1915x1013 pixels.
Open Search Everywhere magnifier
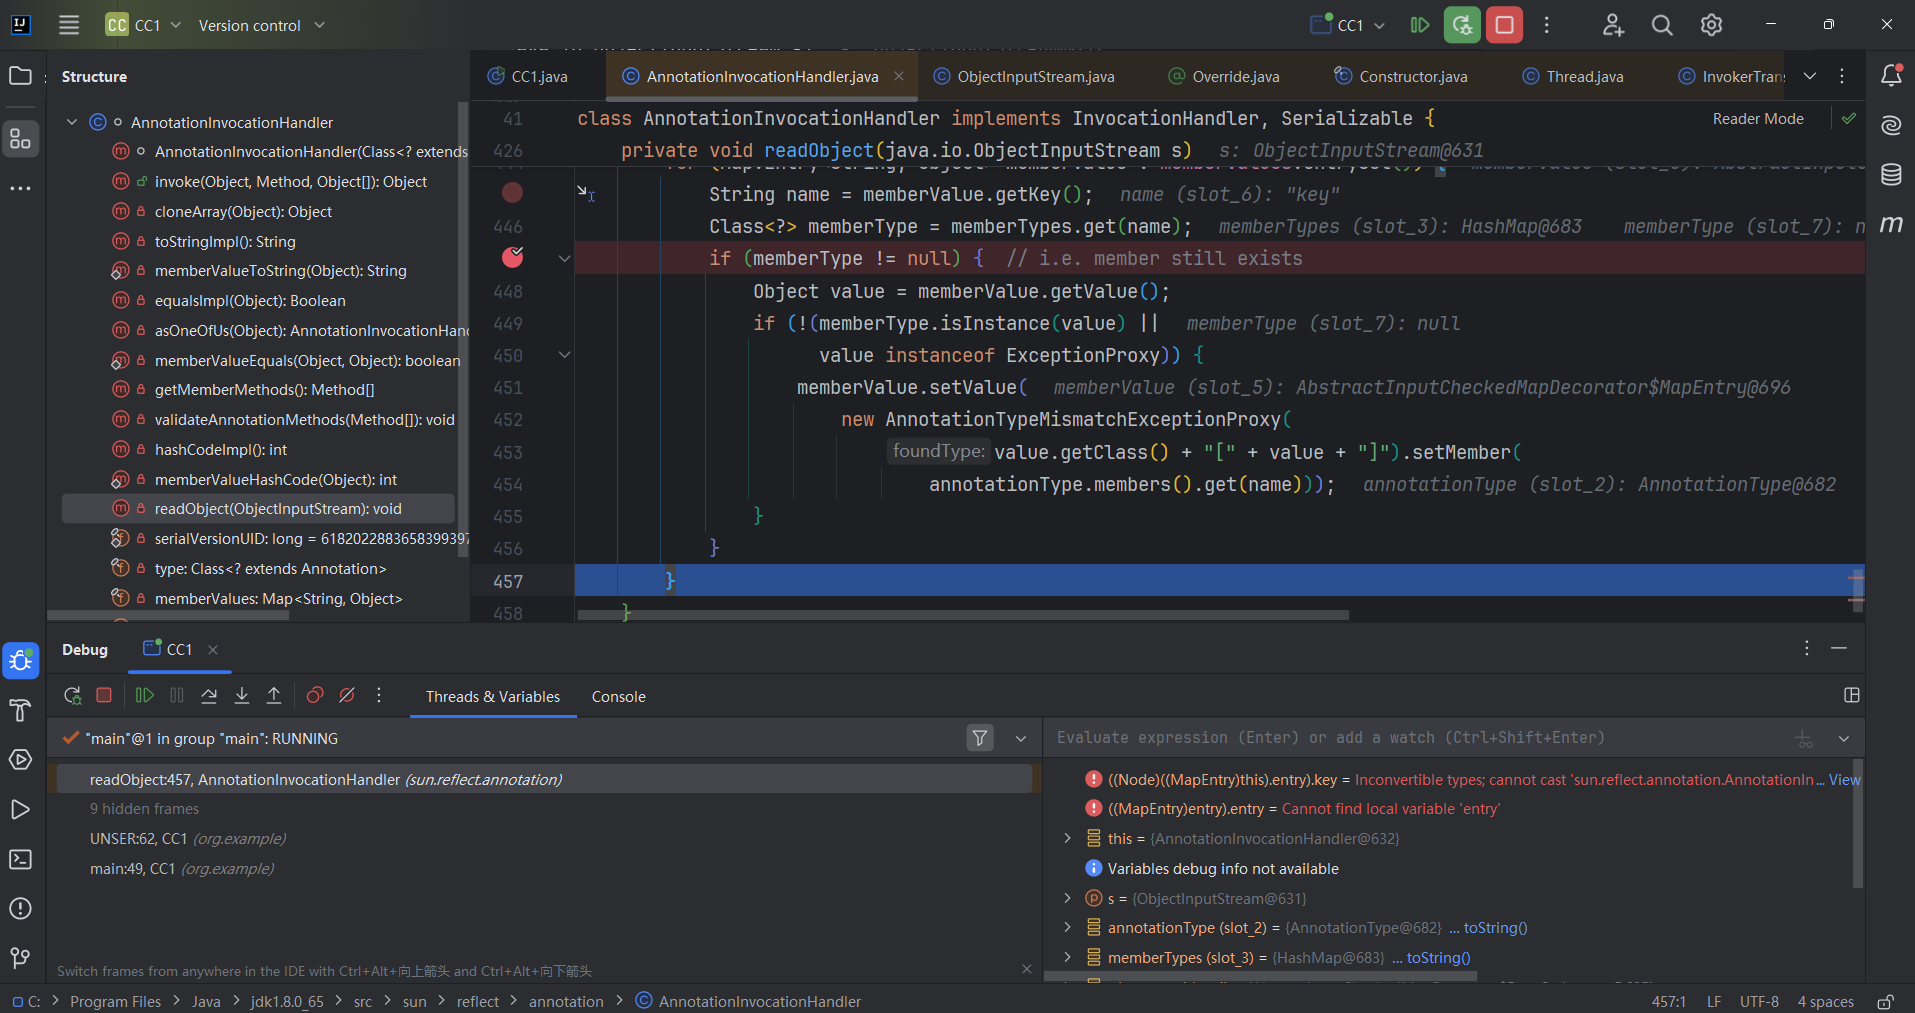(1662, 25)
